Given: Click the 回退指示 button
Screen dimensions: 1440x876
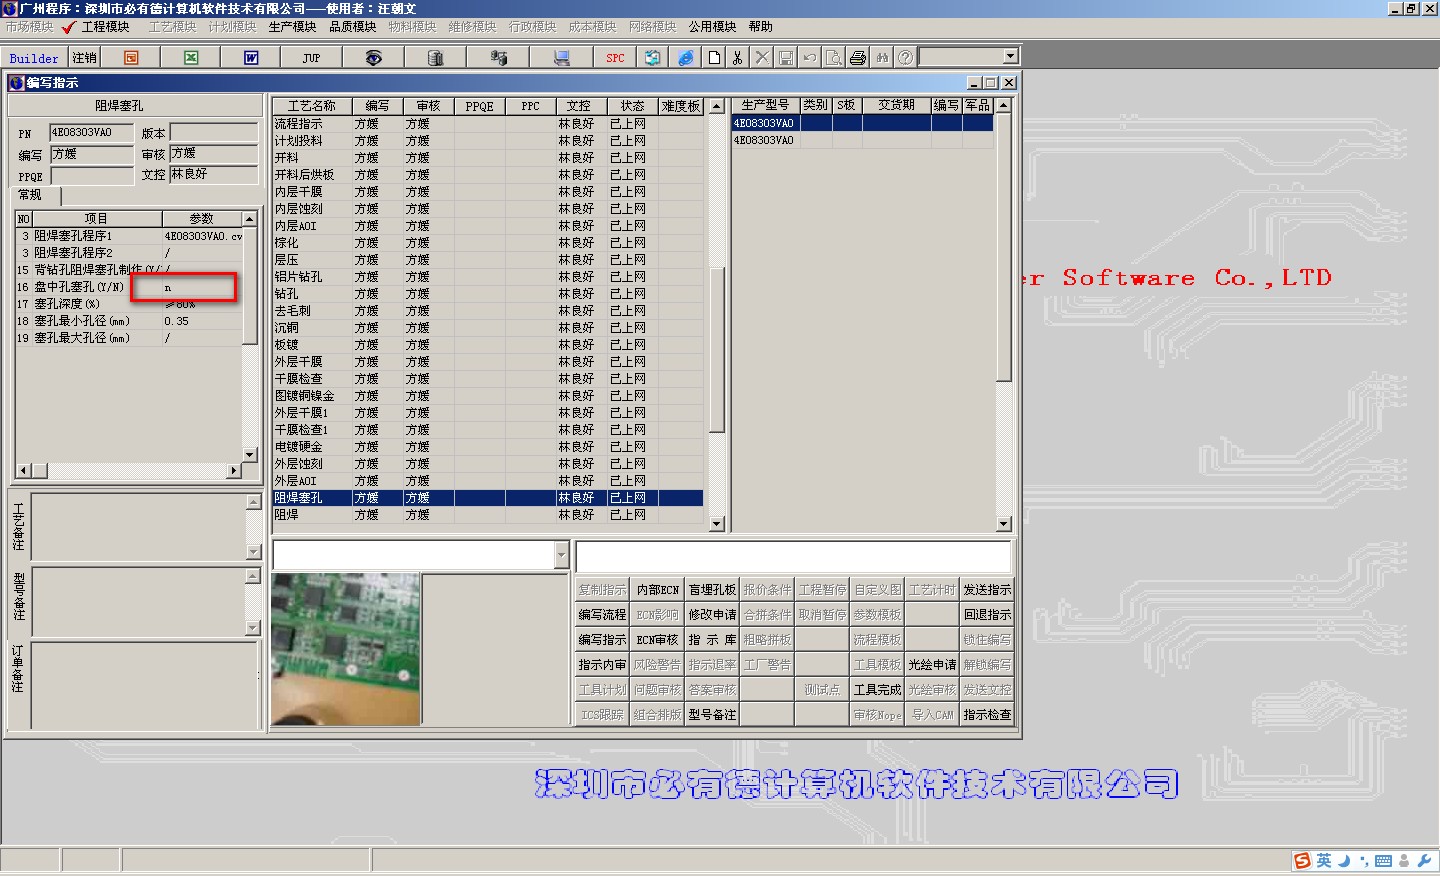Looking at the screenshot, I should coord(987,615).
